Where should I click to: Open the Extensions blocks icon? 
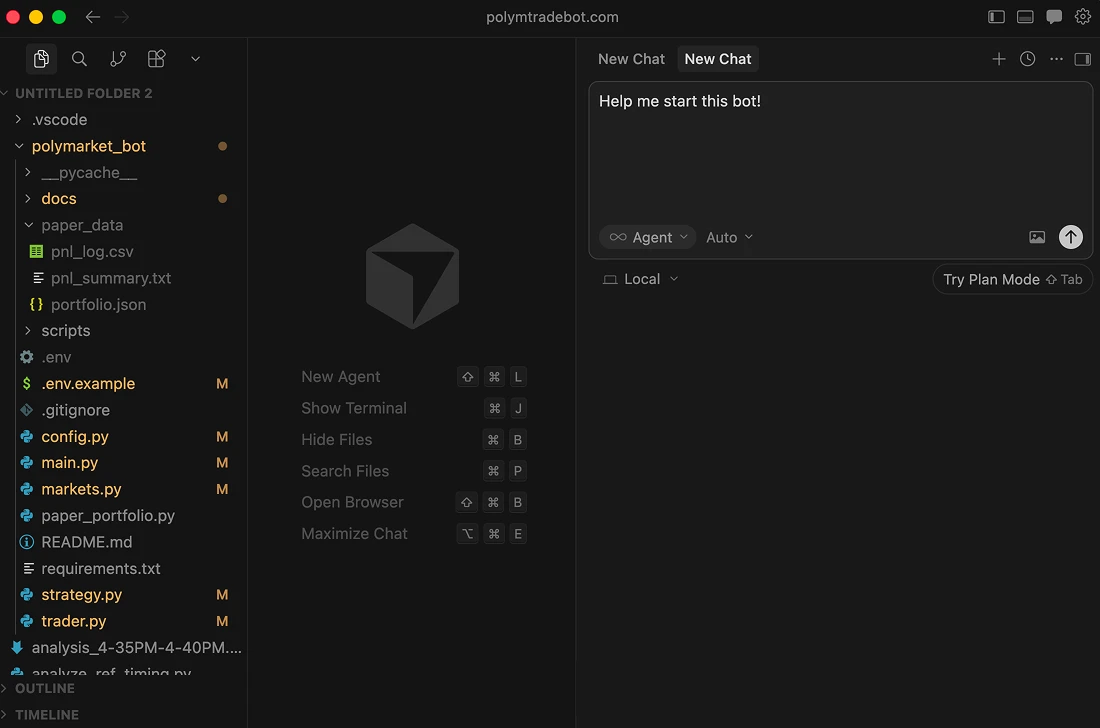[156, 59]
